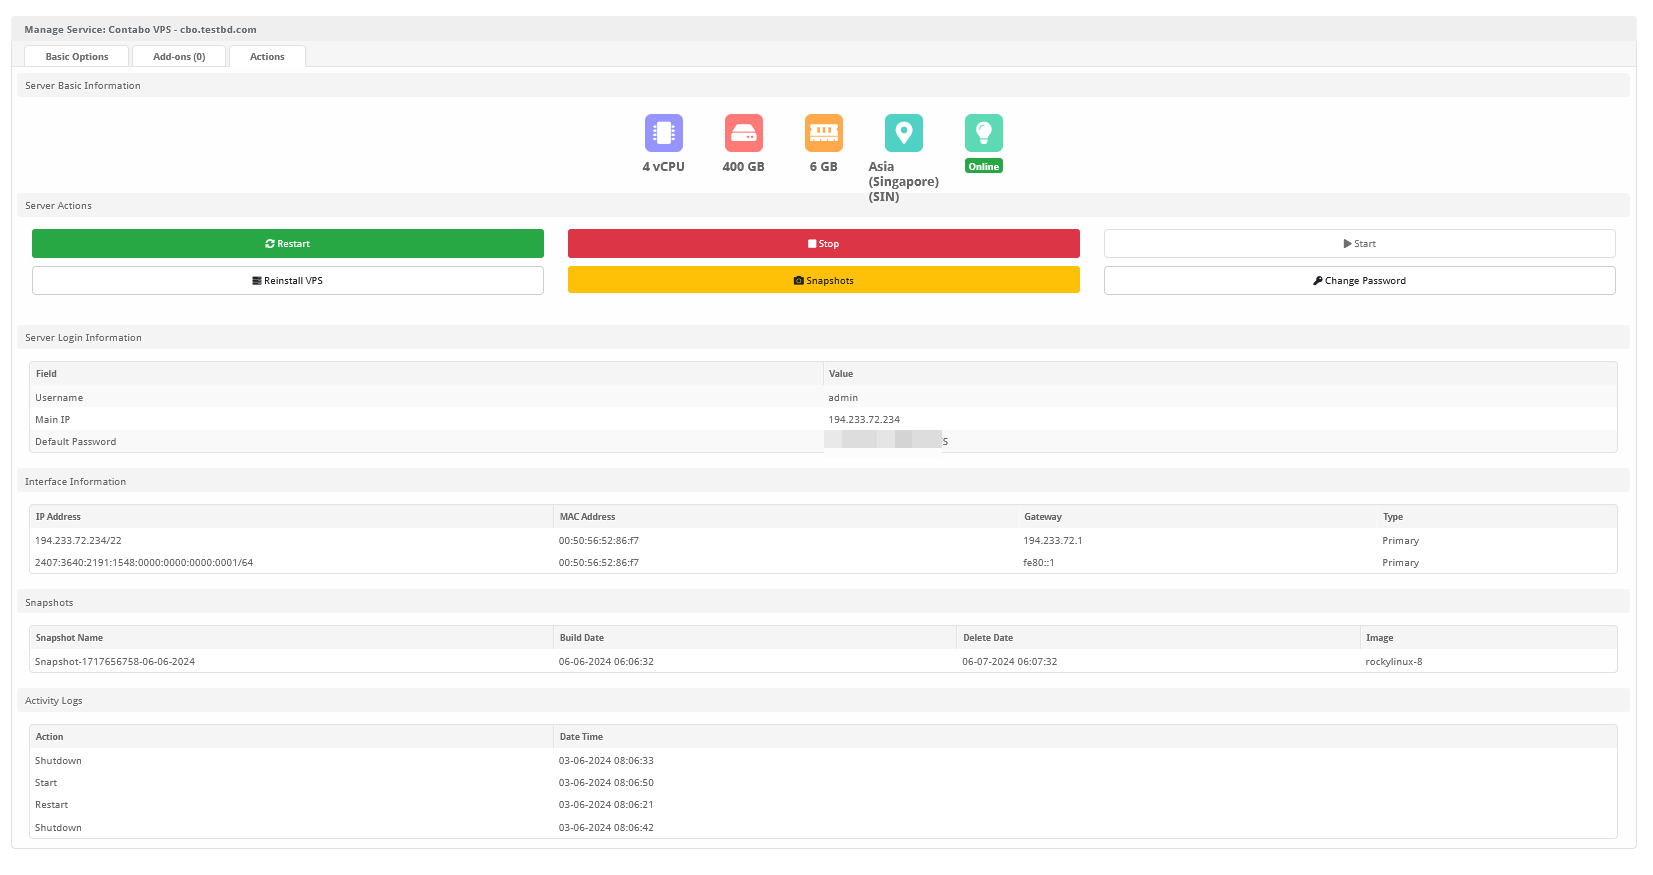Click the Server Actions section heading

coord(58,206)
